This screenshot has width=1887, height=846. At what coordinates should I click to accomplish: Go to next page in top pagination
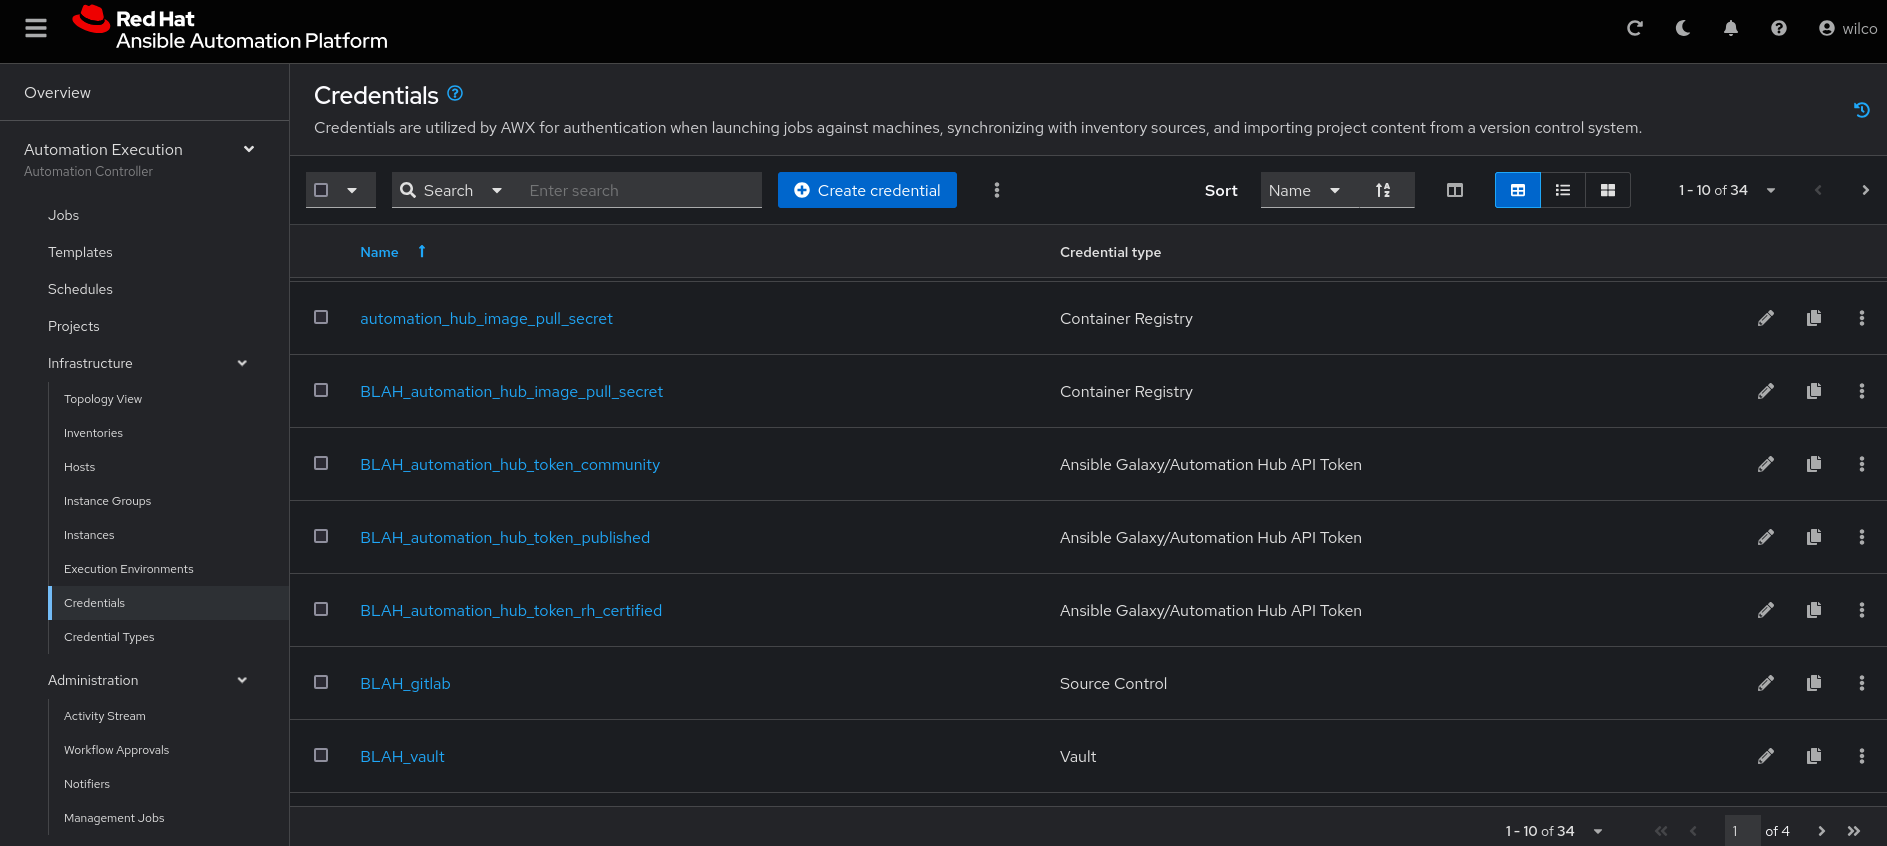tap(1865, 190)
